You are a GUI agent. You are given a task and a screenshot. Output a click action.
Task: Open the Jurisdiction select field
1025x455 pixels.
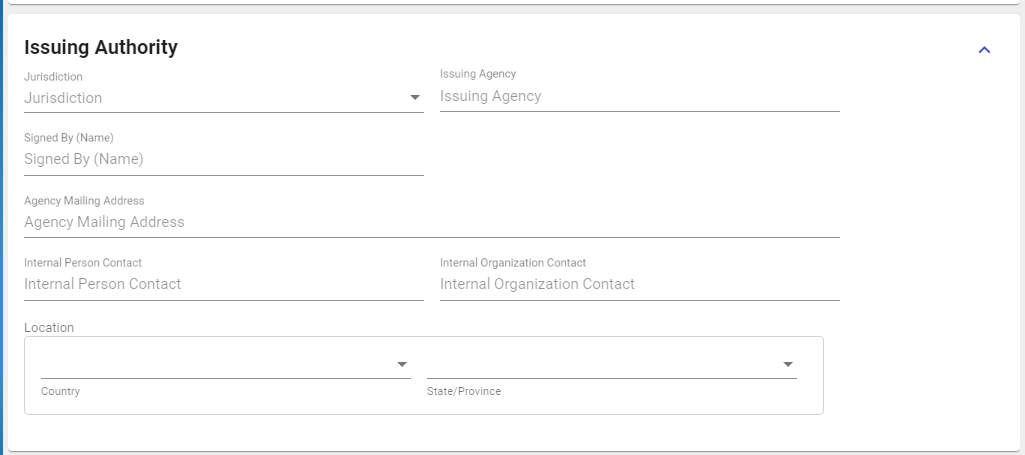click(x=210, y=98)
